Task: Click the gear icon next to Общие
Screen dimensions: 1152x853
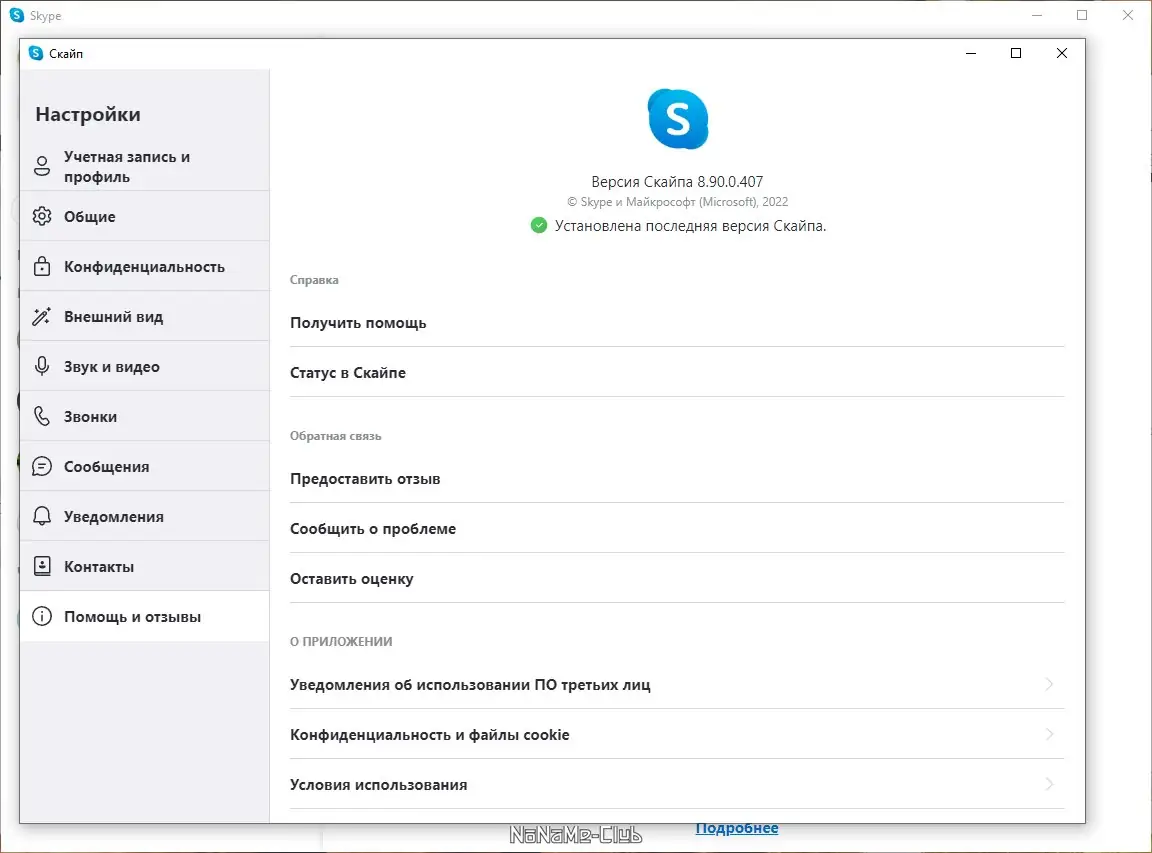Action: [42, 216]
